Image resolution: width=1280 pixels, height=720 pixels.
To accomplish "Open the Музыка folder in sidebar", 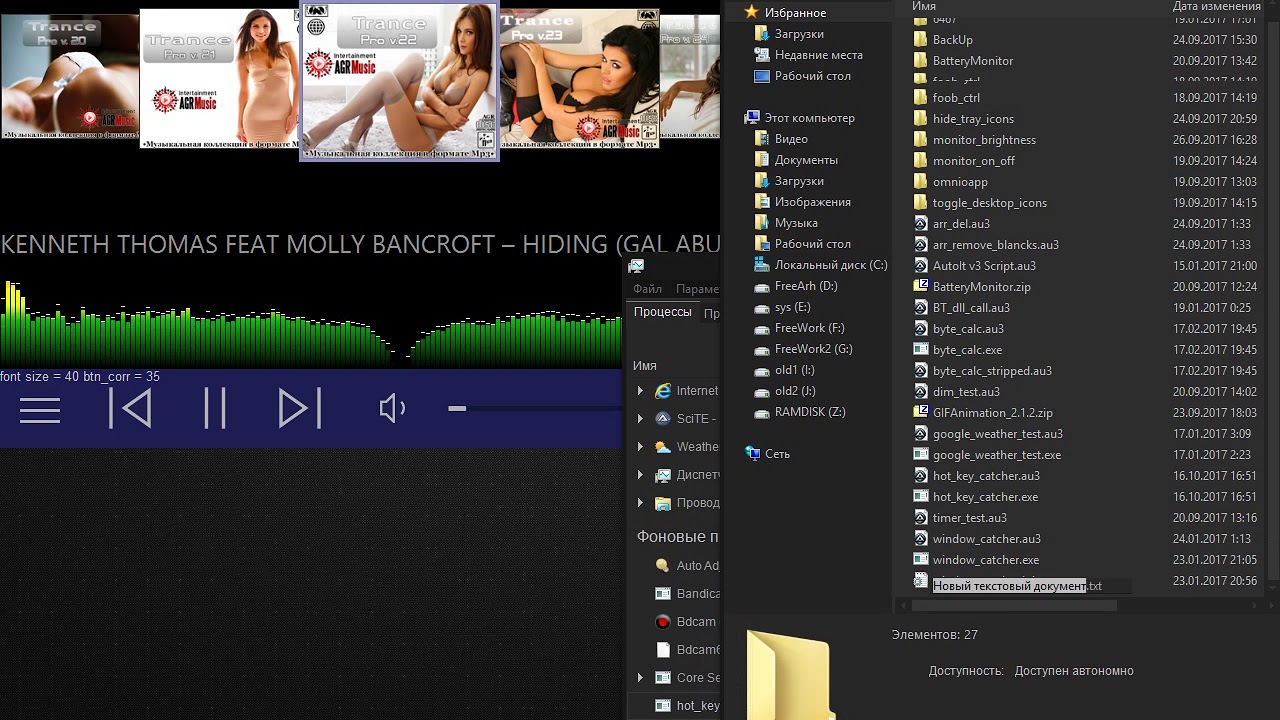I will pos(786,223).
